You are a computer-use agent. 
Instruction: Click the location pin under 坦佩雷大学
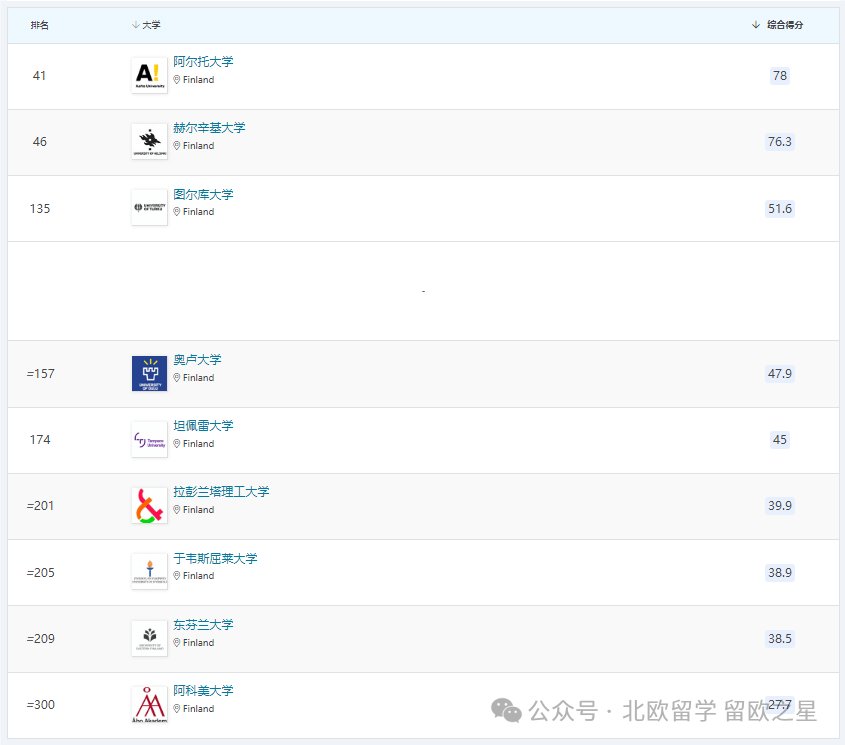[x=177, y=444]
